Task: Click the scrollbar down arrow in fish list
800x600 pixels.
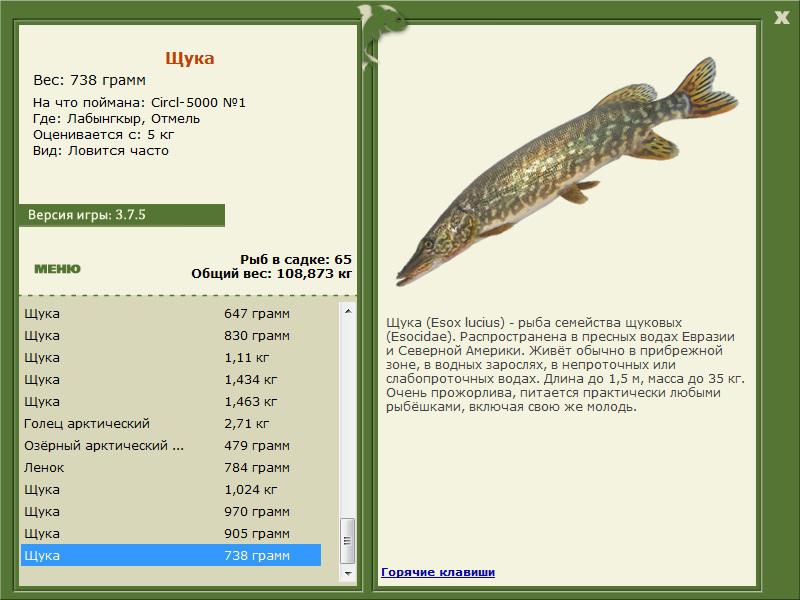Action: click(348, 573)
